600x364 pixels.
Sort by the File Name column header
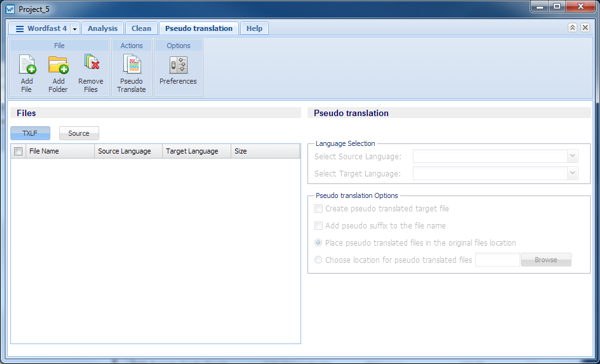pos(60,151)
